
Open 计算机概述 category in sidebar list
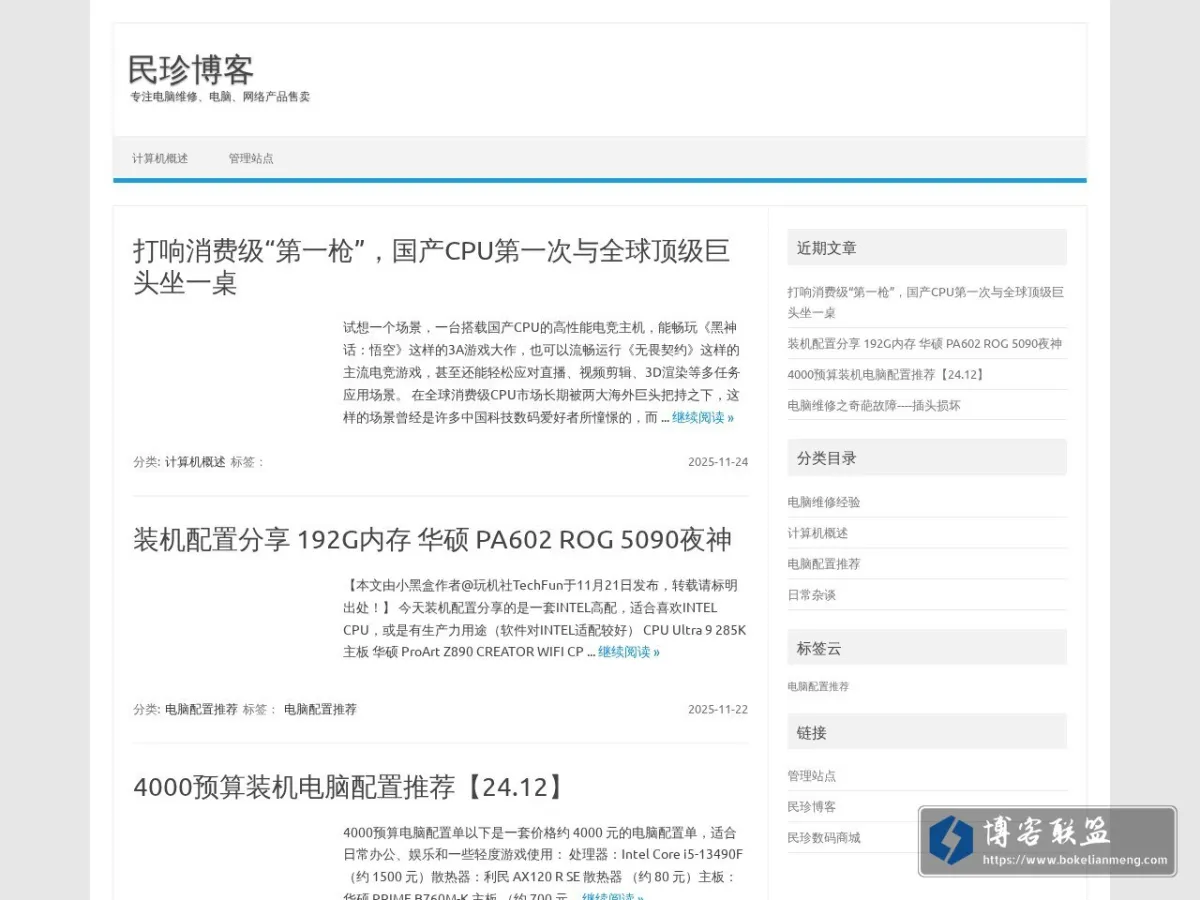[x=818, y=533]
